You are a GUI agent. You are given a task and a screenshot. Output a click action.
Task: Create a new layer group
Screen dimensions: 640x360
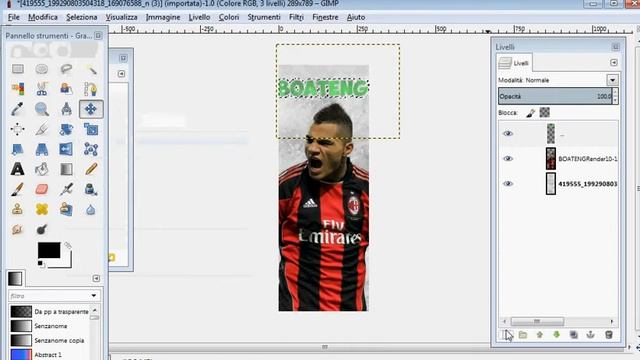pos(523,335)
